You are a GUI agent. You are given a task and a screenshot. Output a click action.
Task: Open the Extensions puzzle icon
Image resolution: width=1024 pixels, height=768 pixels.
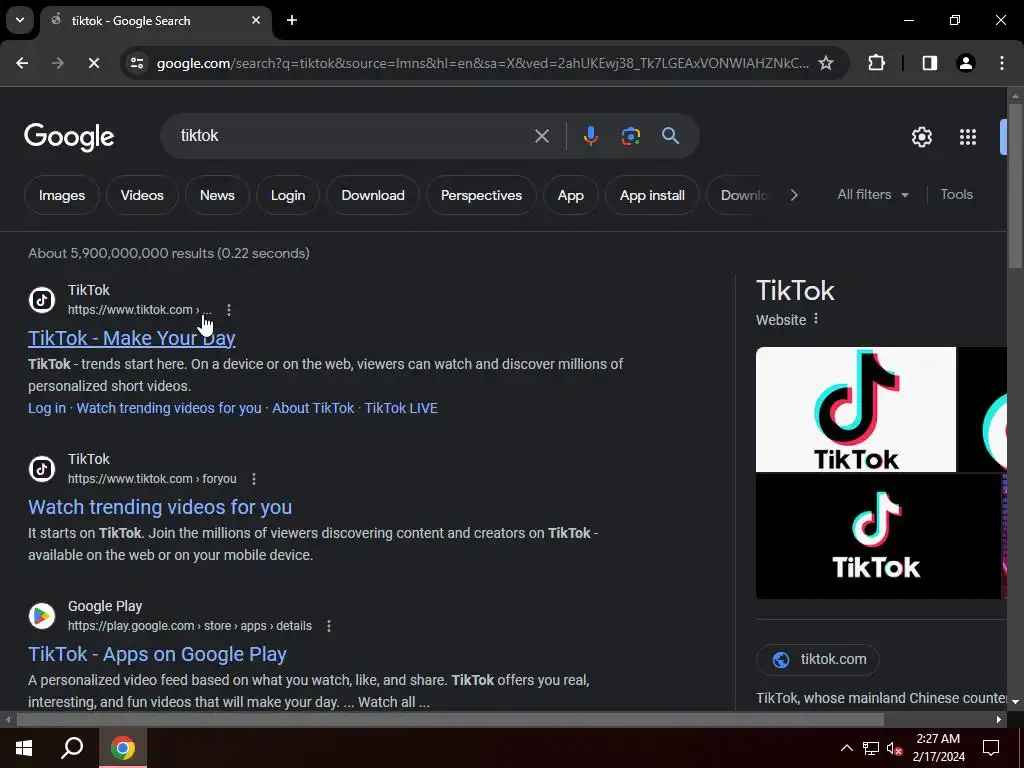[876, 63]
